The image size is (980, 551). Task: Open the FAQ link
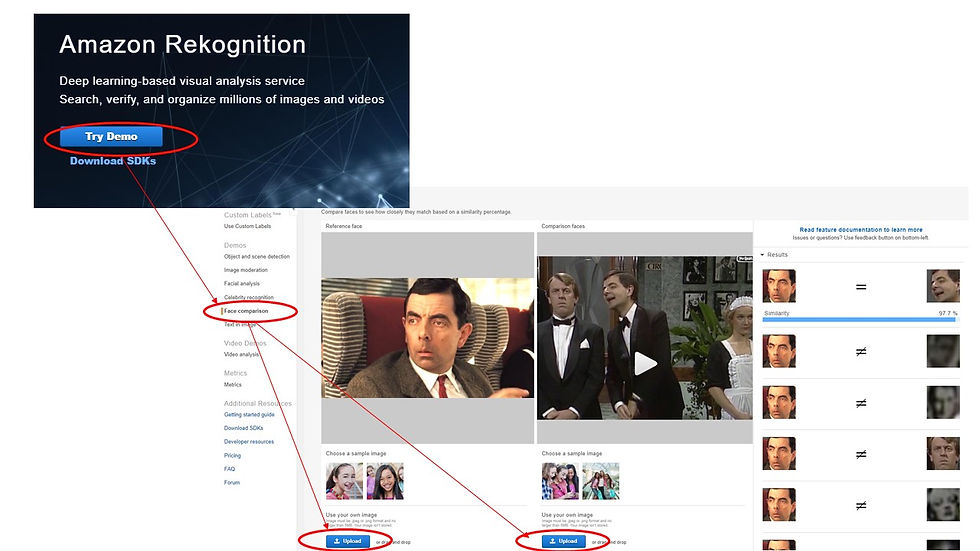pos(229,469)
